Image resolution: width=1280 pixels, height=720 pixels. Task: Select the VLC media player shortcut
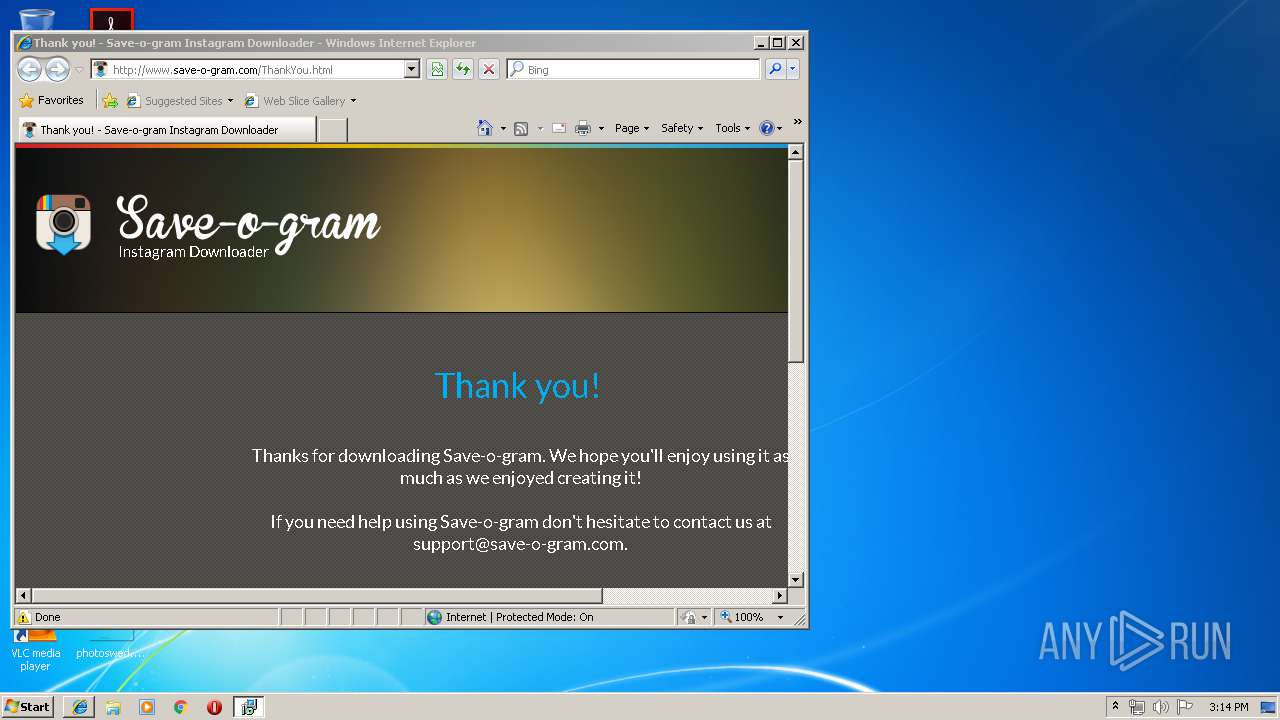pos(35,651)
